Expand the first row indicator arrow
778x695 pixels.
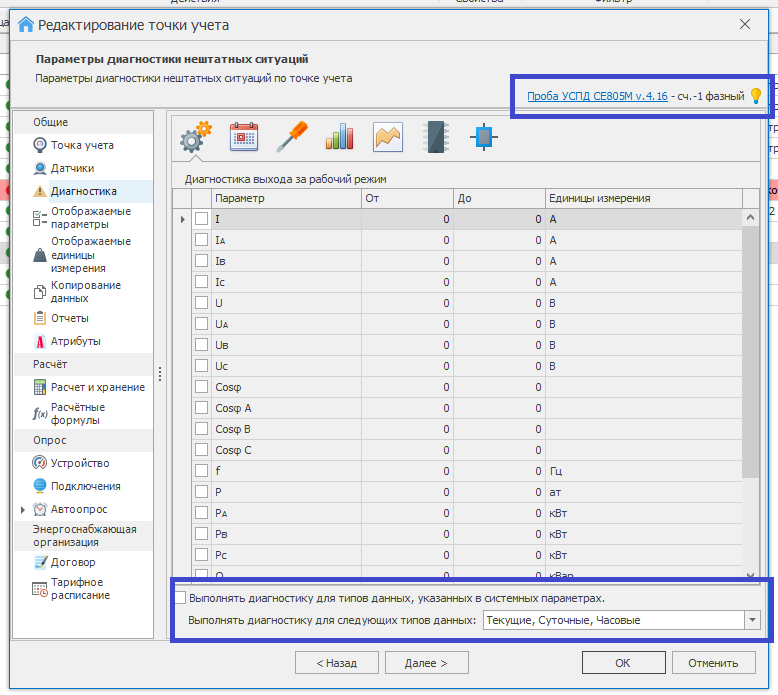pos(182,219)
